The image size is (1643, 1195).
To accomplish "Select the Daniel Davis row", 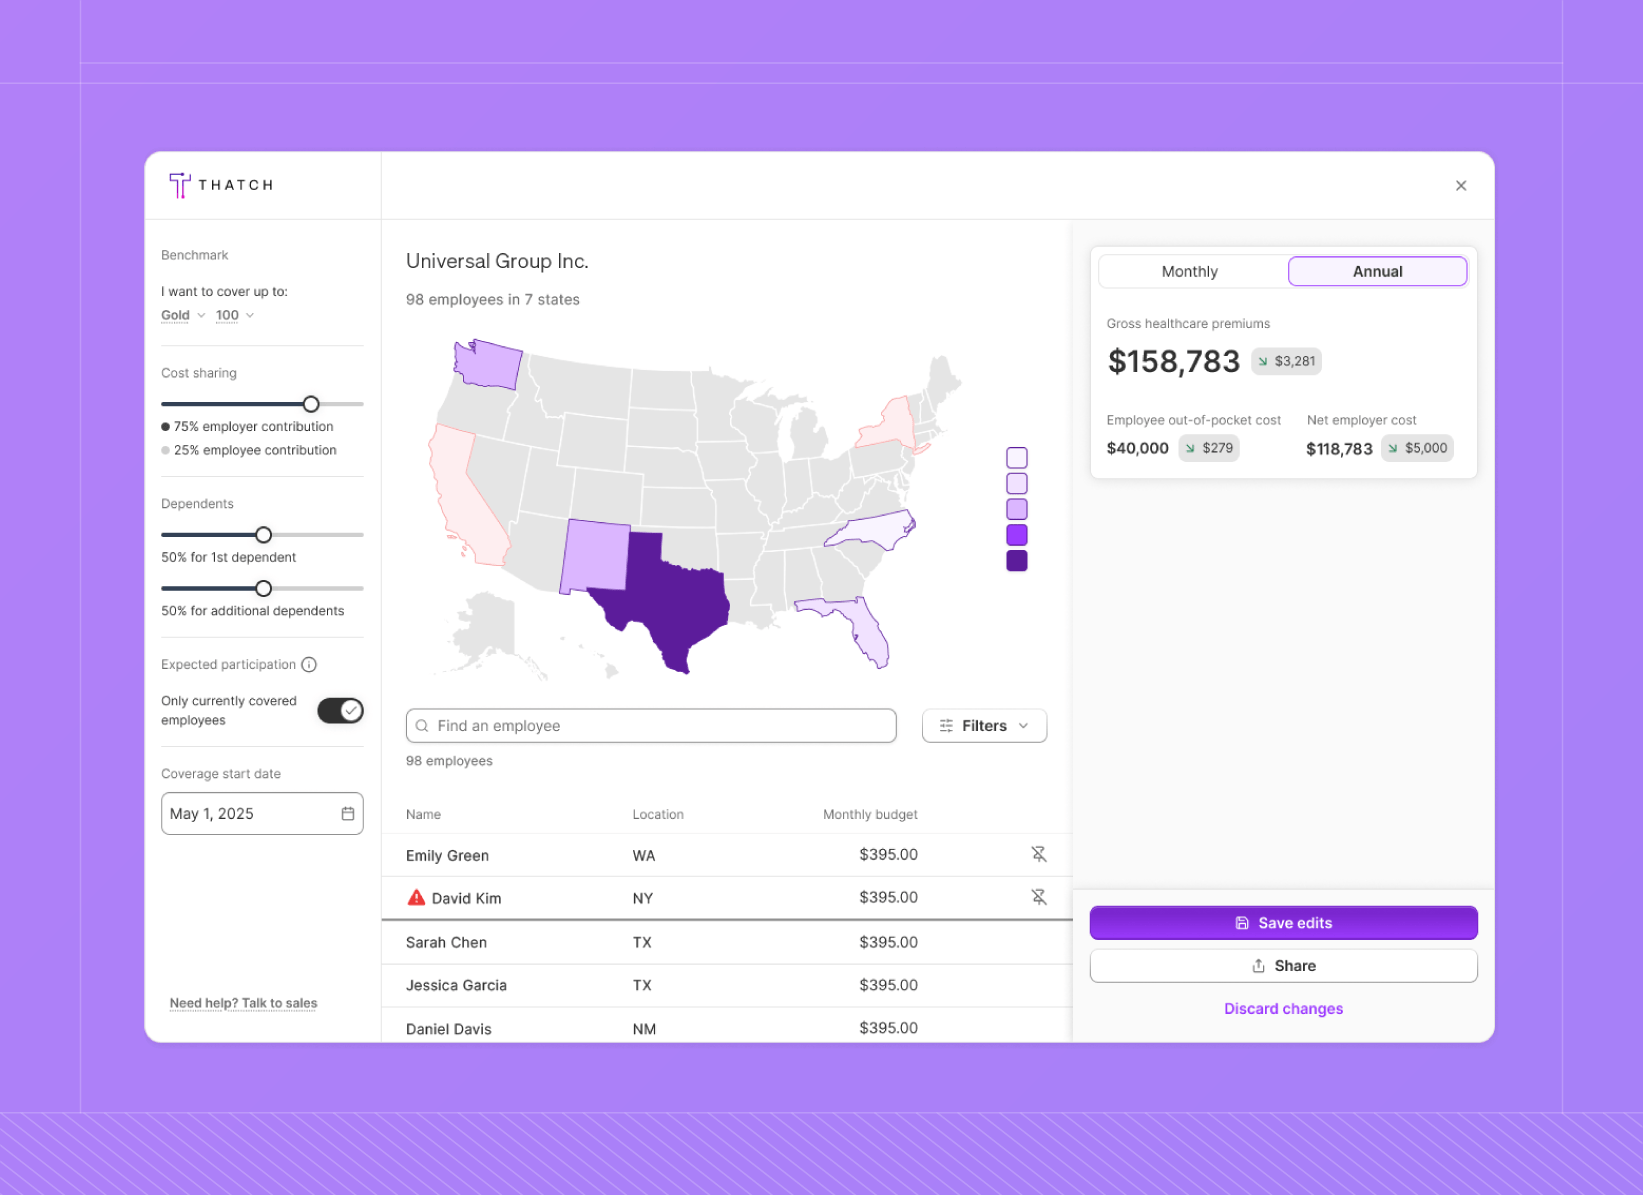I will point(727,1027).
